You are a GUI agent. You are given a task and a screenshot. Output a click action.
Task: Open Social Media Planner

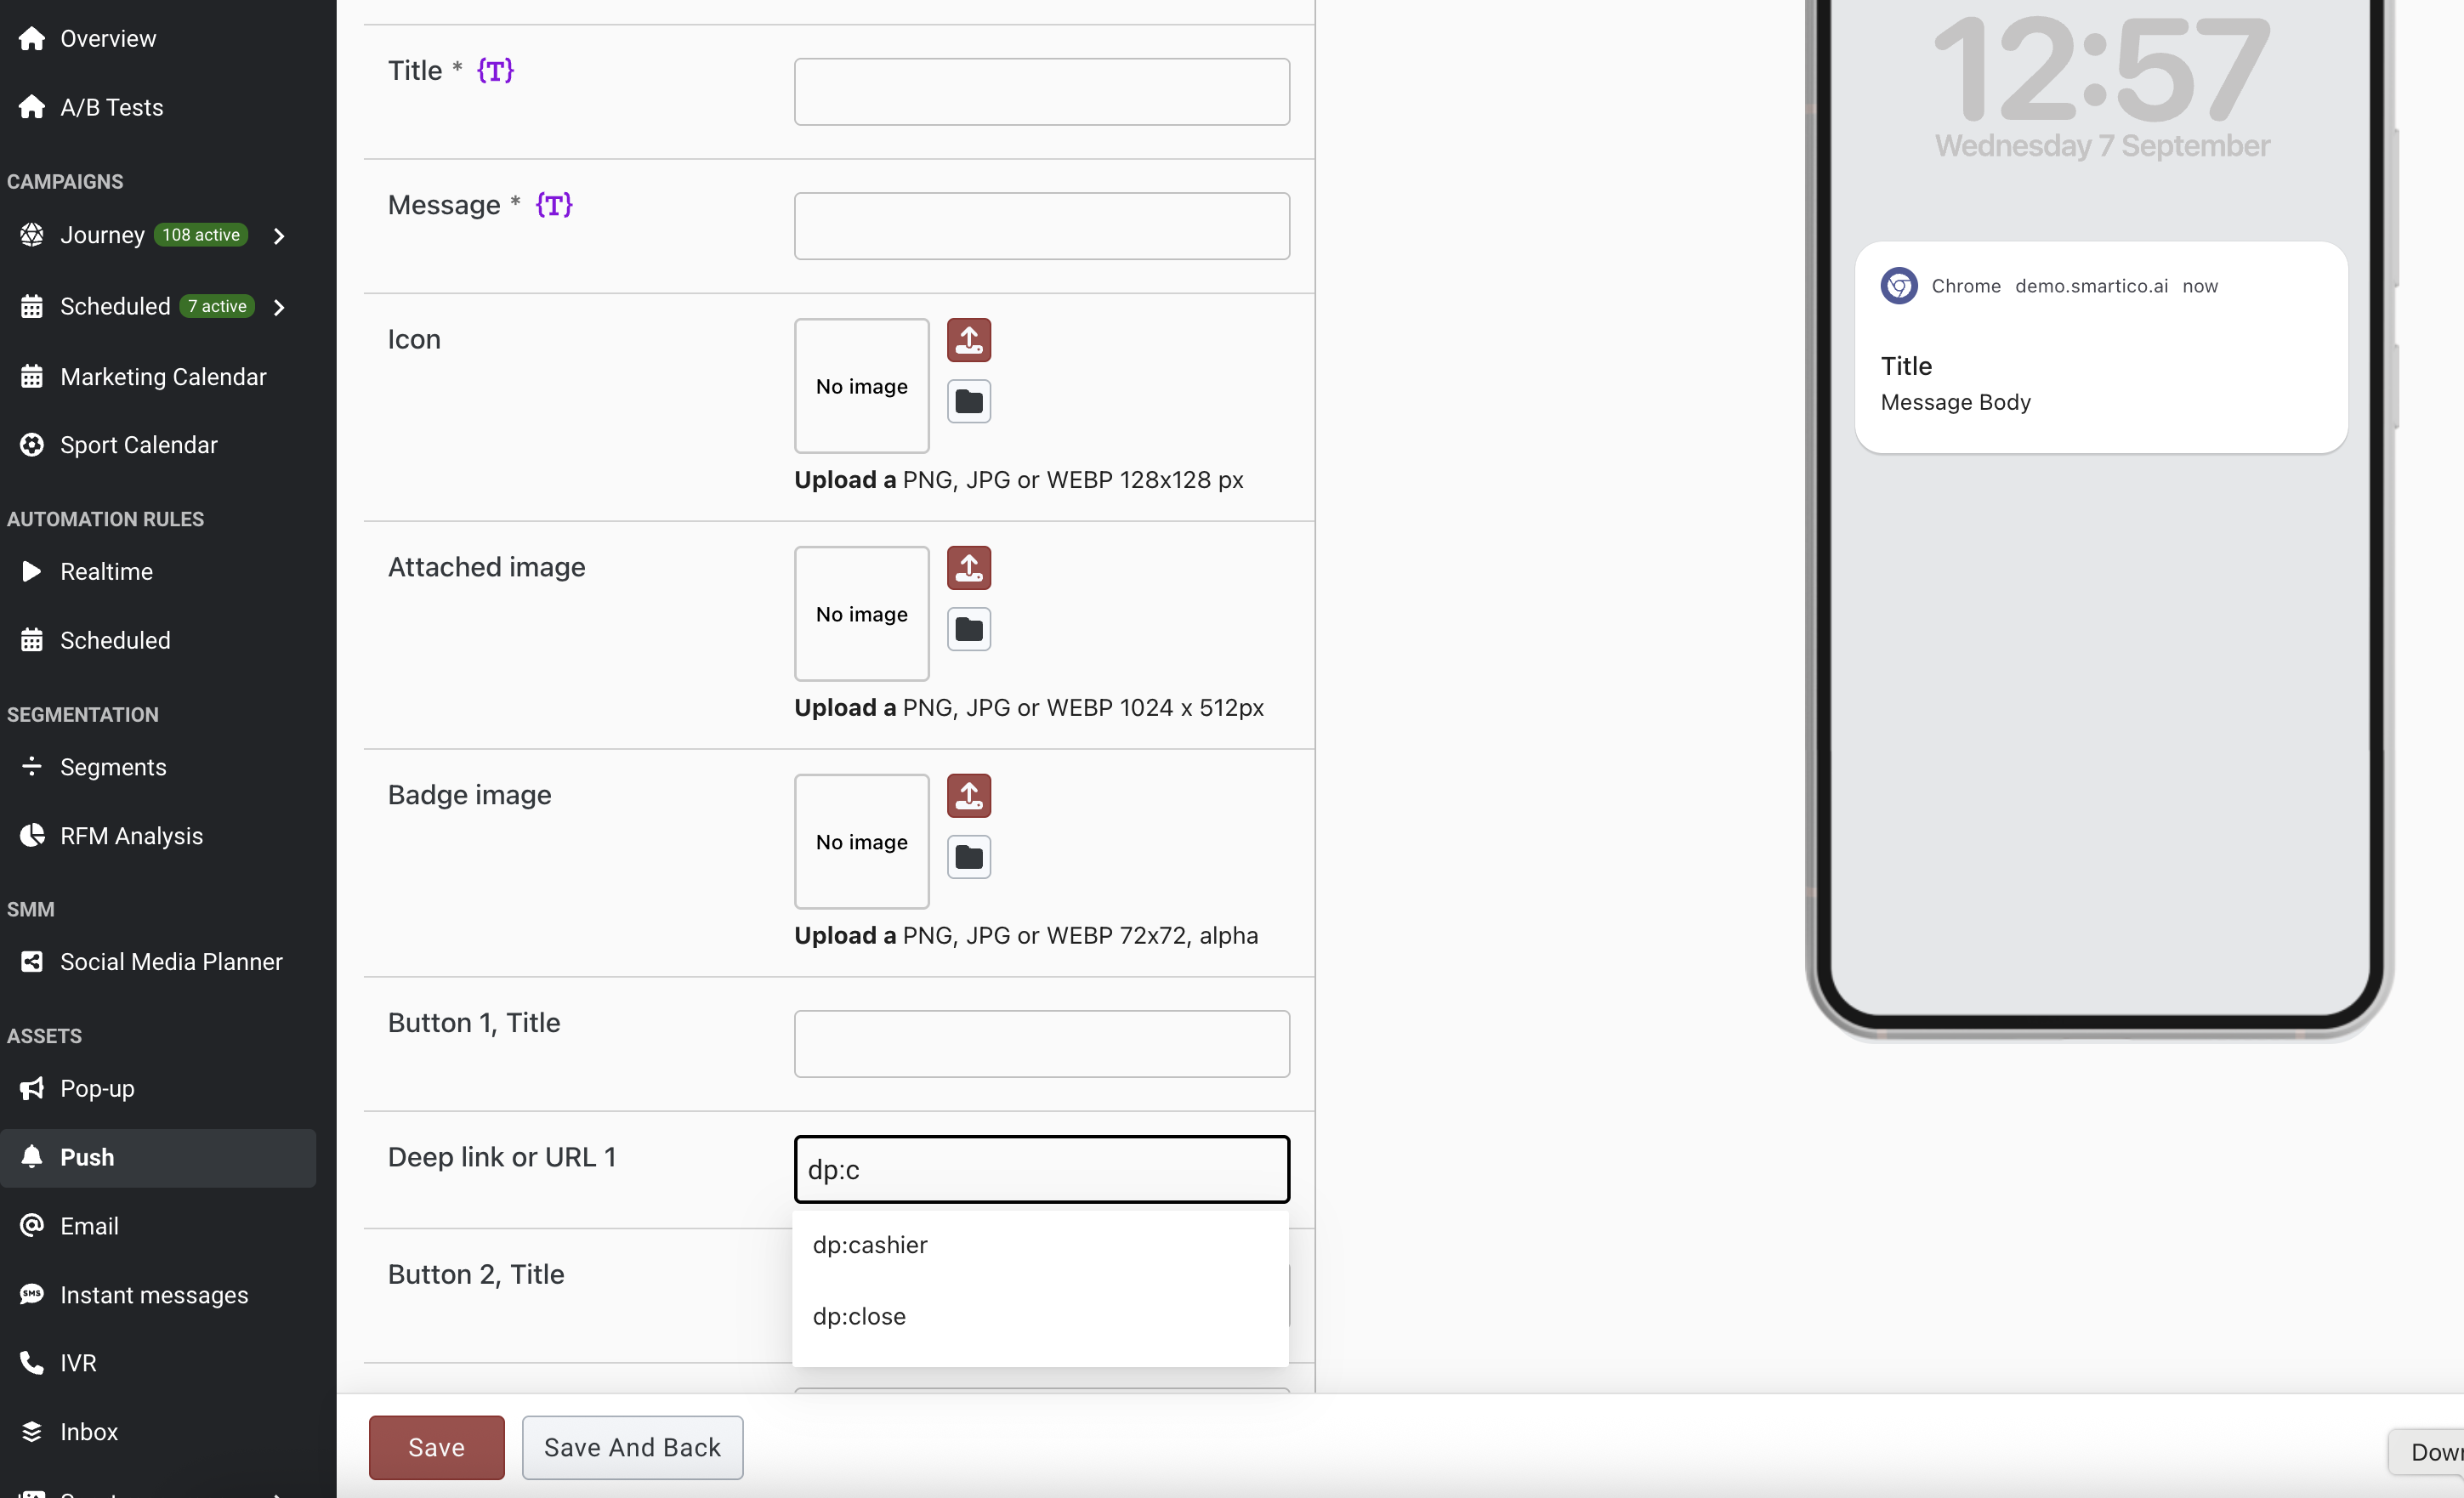pos(171,962)
